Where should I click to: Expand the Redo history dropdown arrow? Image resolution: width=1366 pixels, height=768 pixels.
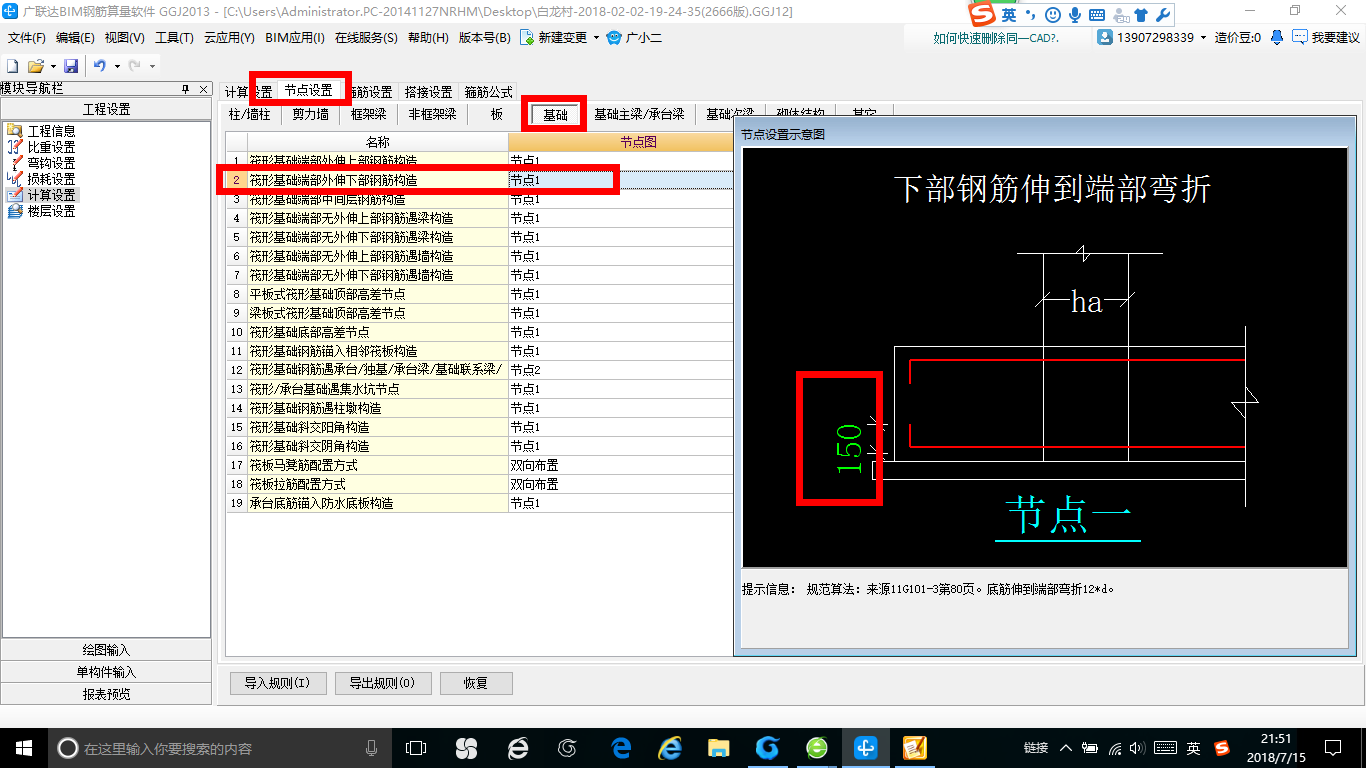click(152, 66)
